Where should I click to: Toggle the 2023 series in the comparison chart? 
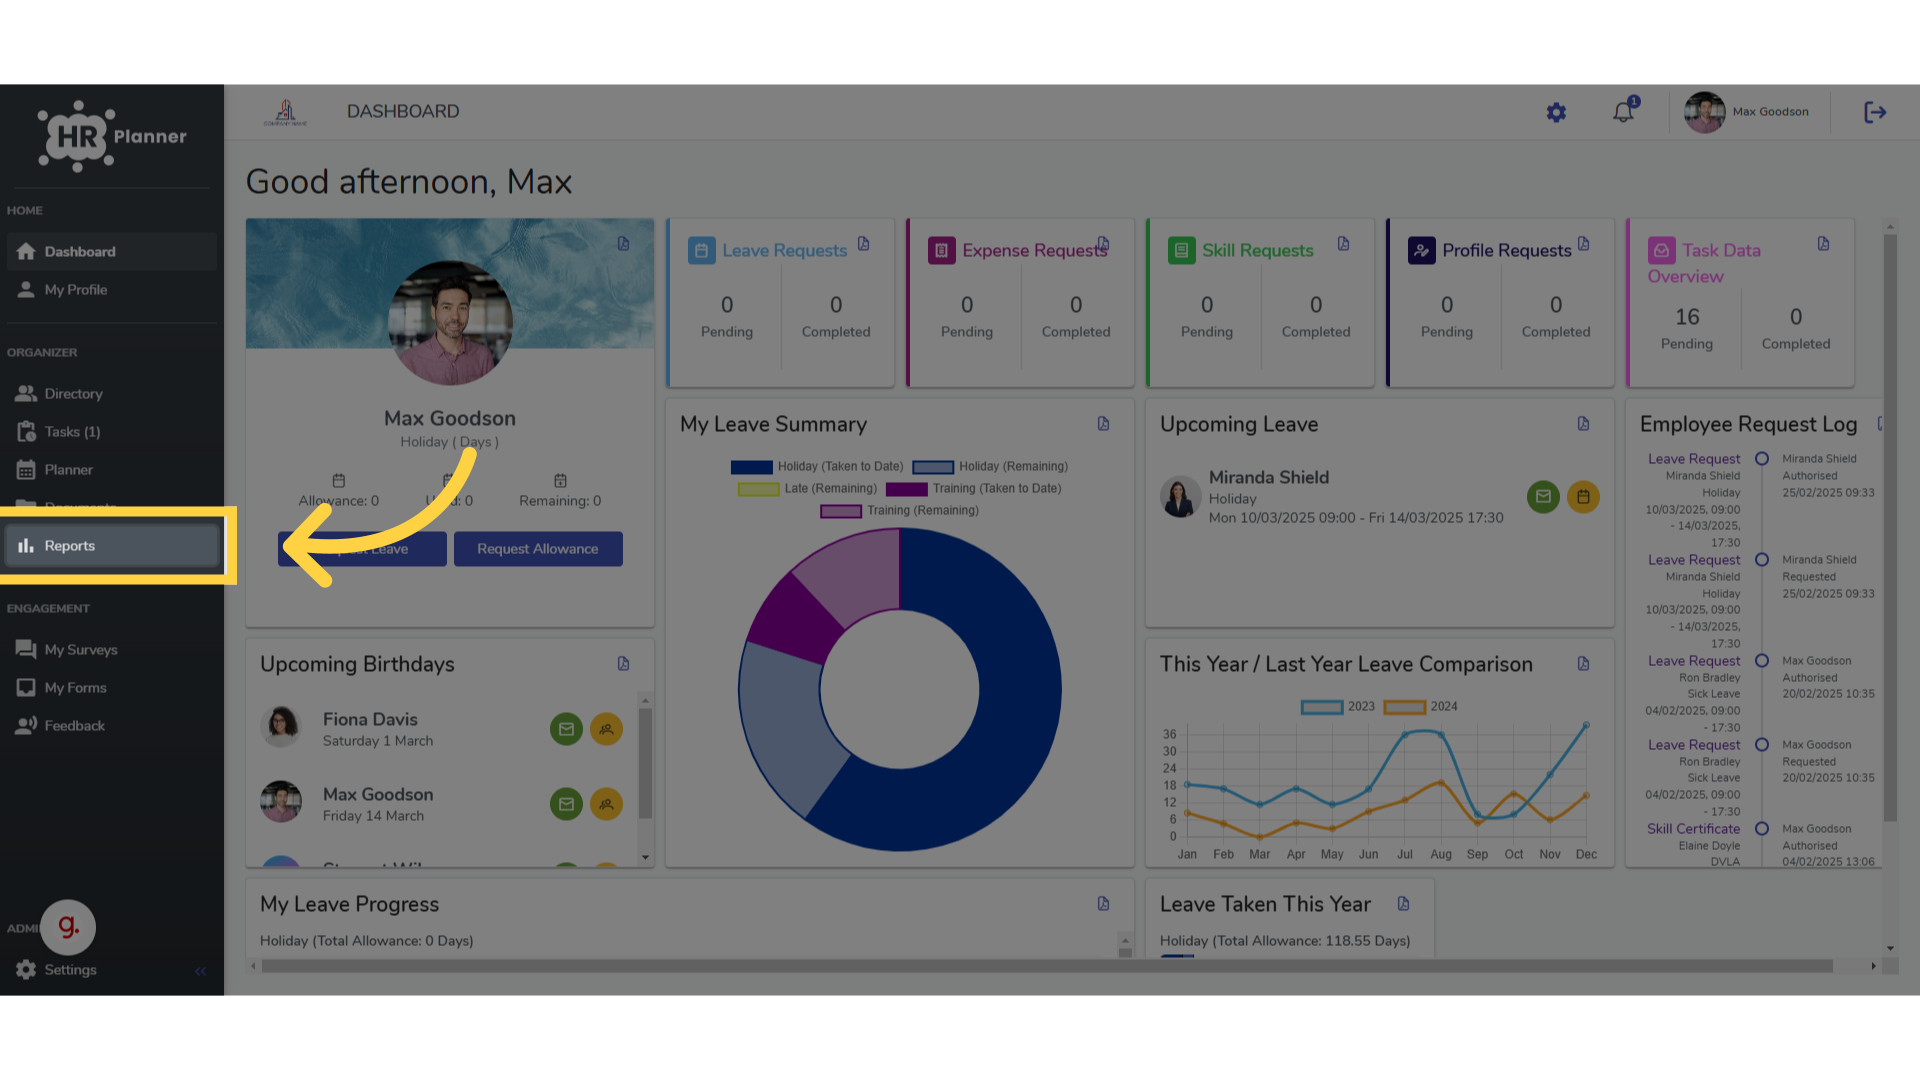pyautogui.click(x=1338, y=707)
